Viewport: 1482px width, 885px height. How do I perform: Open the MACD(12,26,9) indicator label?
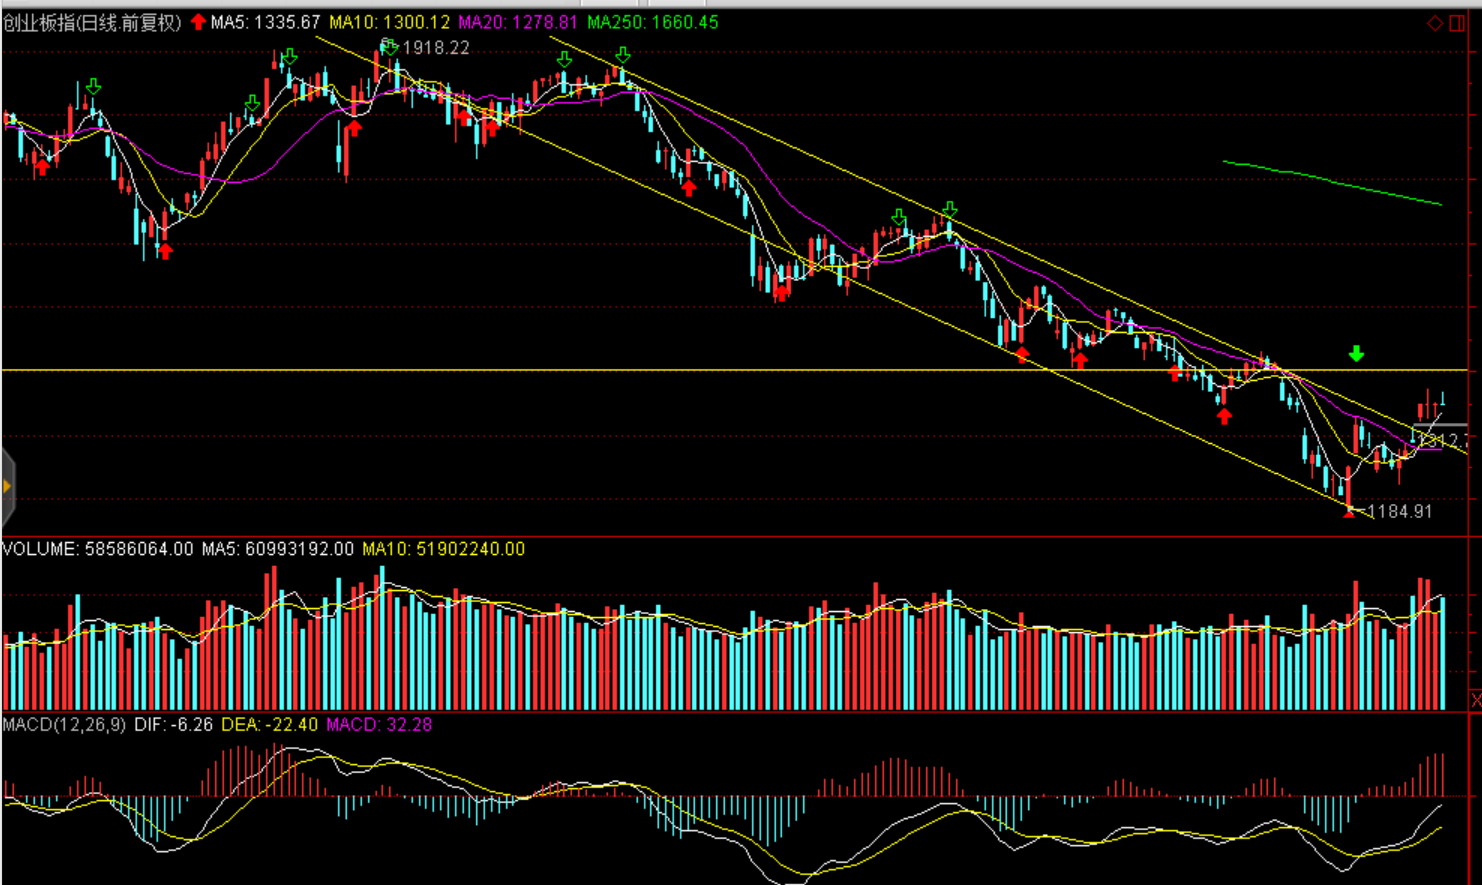(64, 724)
